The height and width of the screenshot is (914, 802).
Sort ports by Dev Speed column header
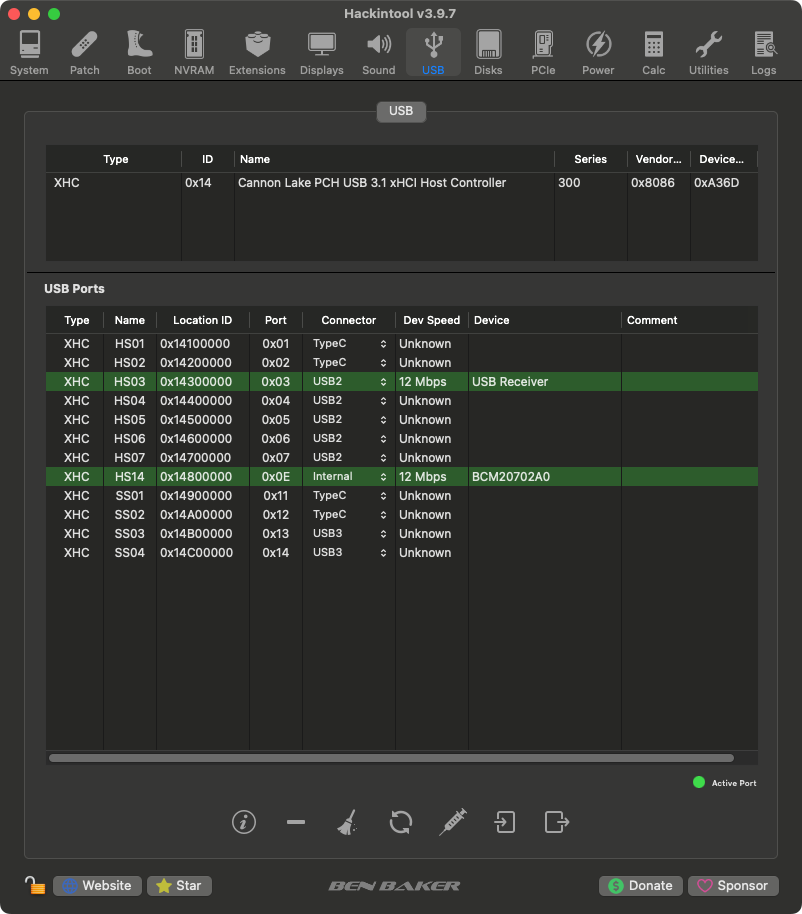point(431,320)
